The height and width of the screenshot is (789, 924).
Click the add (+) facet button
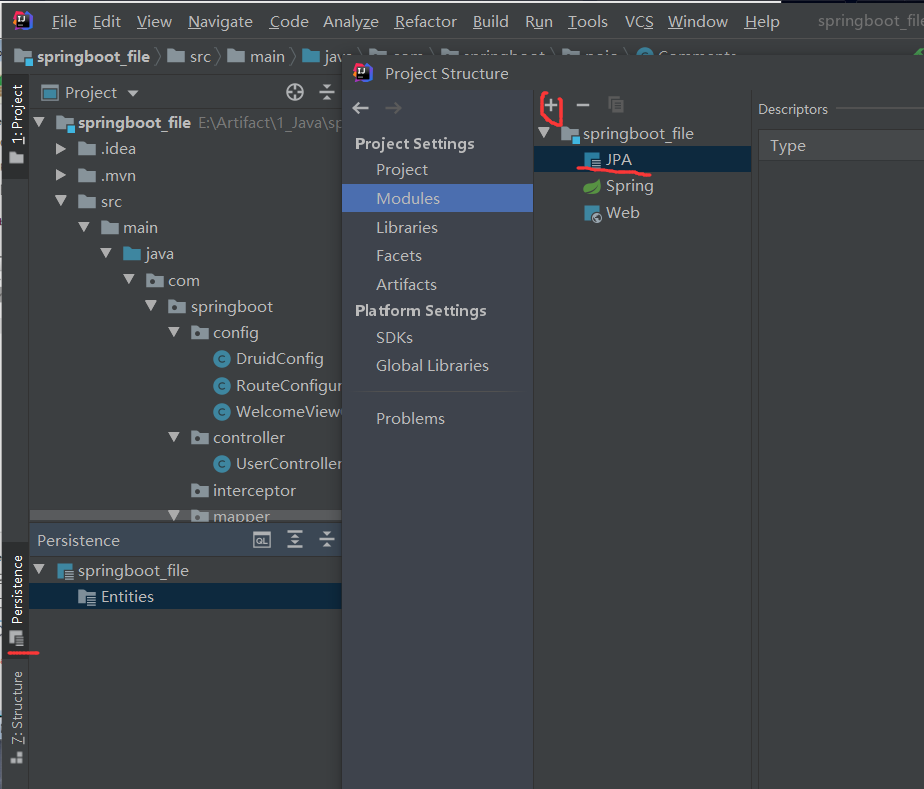pos(551,105)
